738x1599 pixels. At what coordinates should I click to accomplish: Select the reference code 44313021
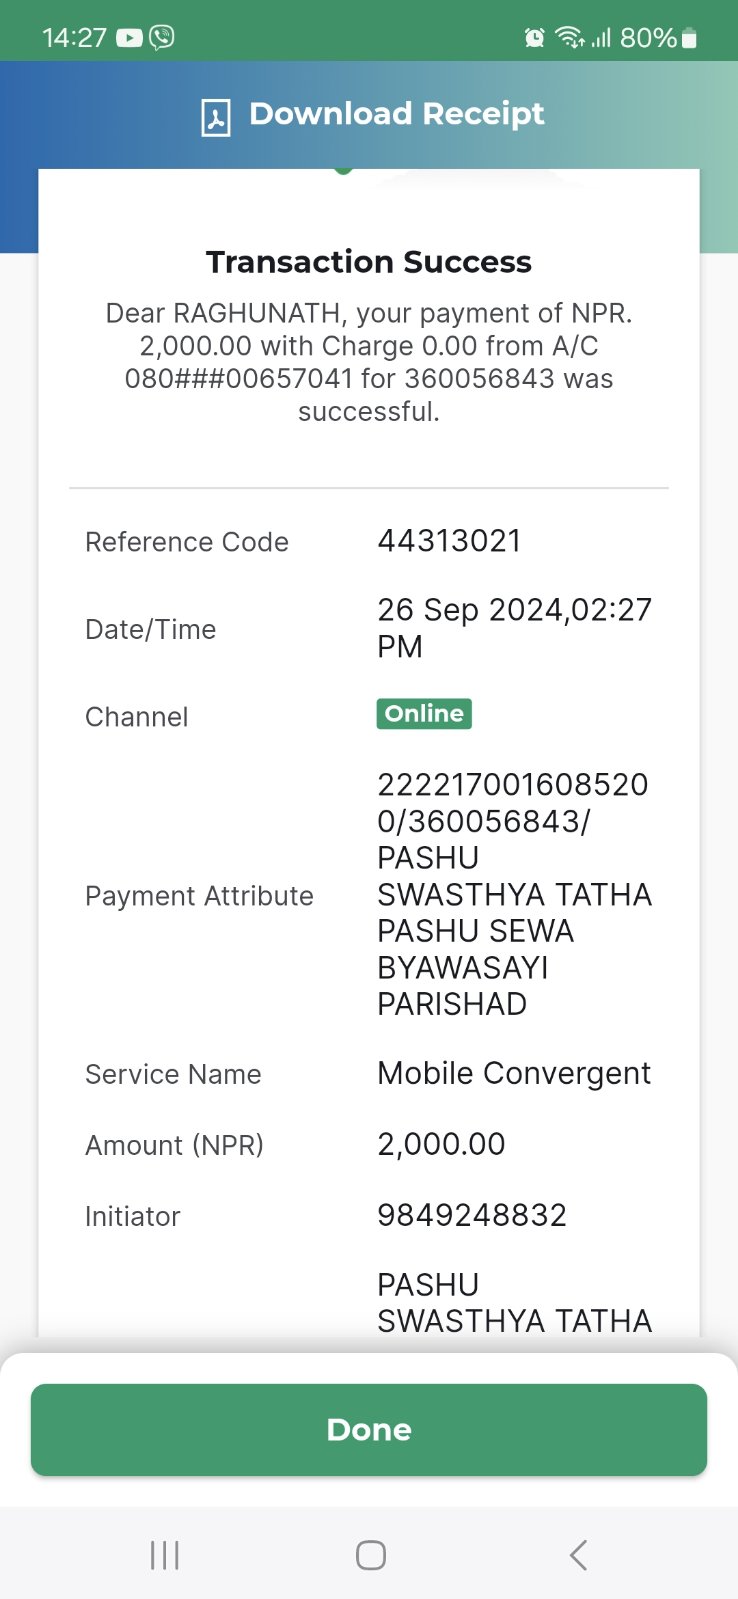449,541
